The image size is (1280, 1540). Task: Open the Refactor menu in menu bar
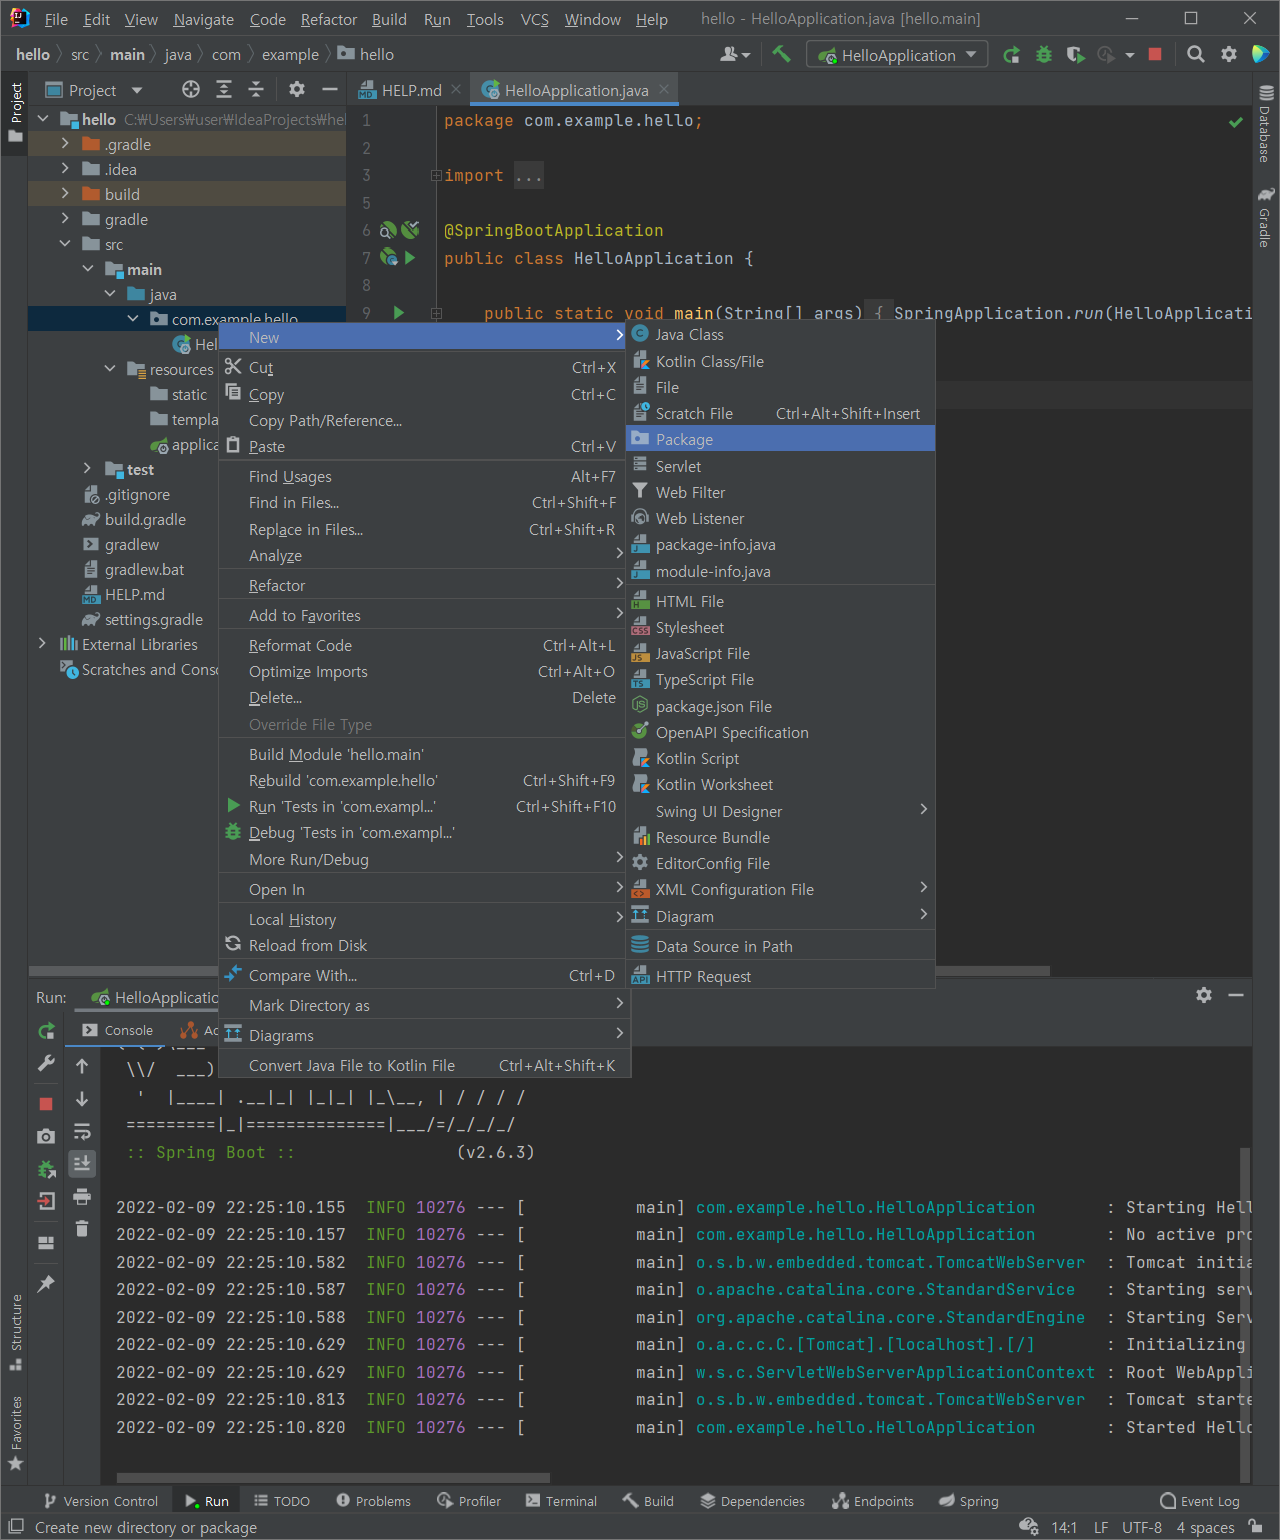329,19
